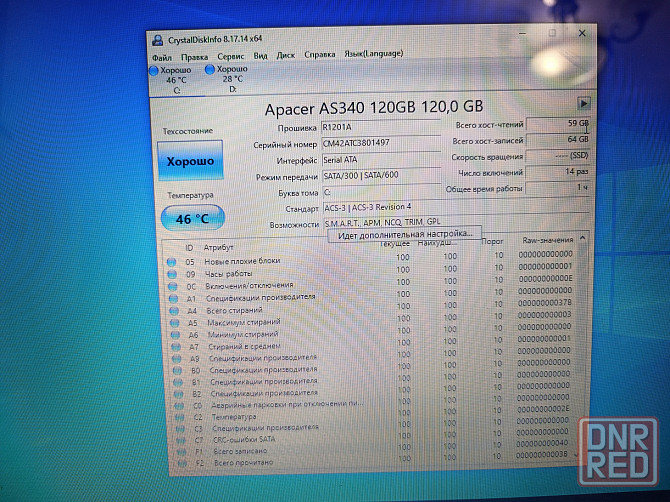Image resolution: width=670 pixels, height=502 pixels.
Task: Click the Всего хост-записей value 64 GB
Action: click(x=558, y=140)
